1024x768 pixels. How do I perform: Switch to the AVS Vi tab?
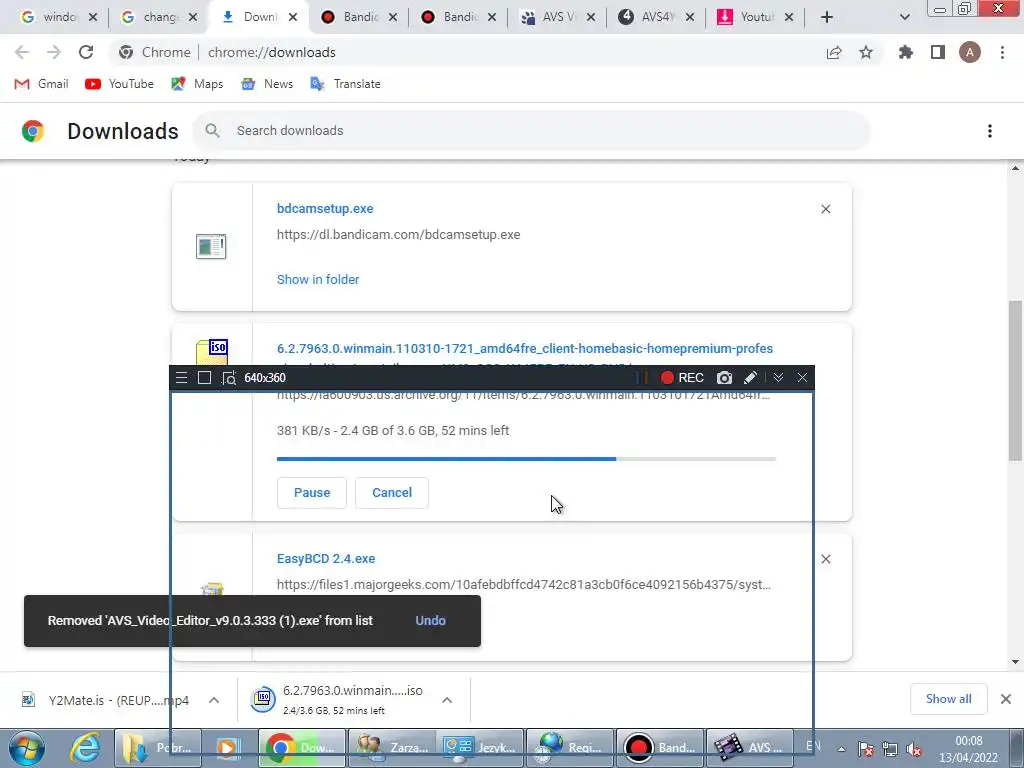pyautogui.click(x=558, y=17)
